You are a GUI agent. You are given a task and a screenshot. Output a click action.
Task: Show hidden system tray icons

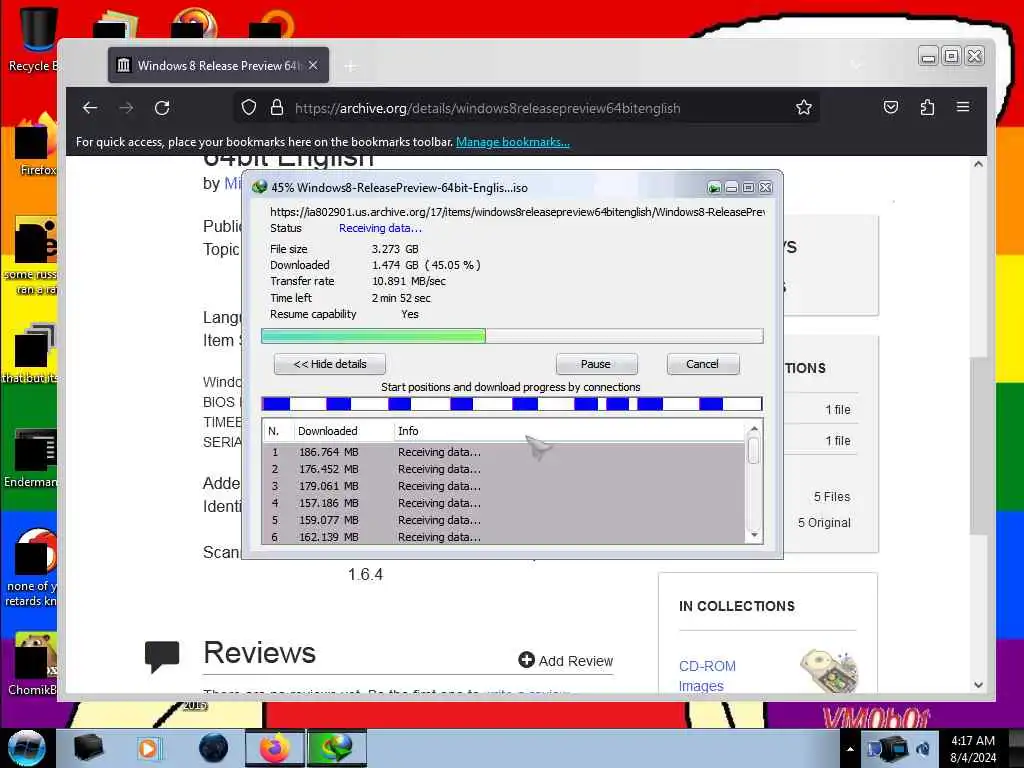(x=850, y=749)
